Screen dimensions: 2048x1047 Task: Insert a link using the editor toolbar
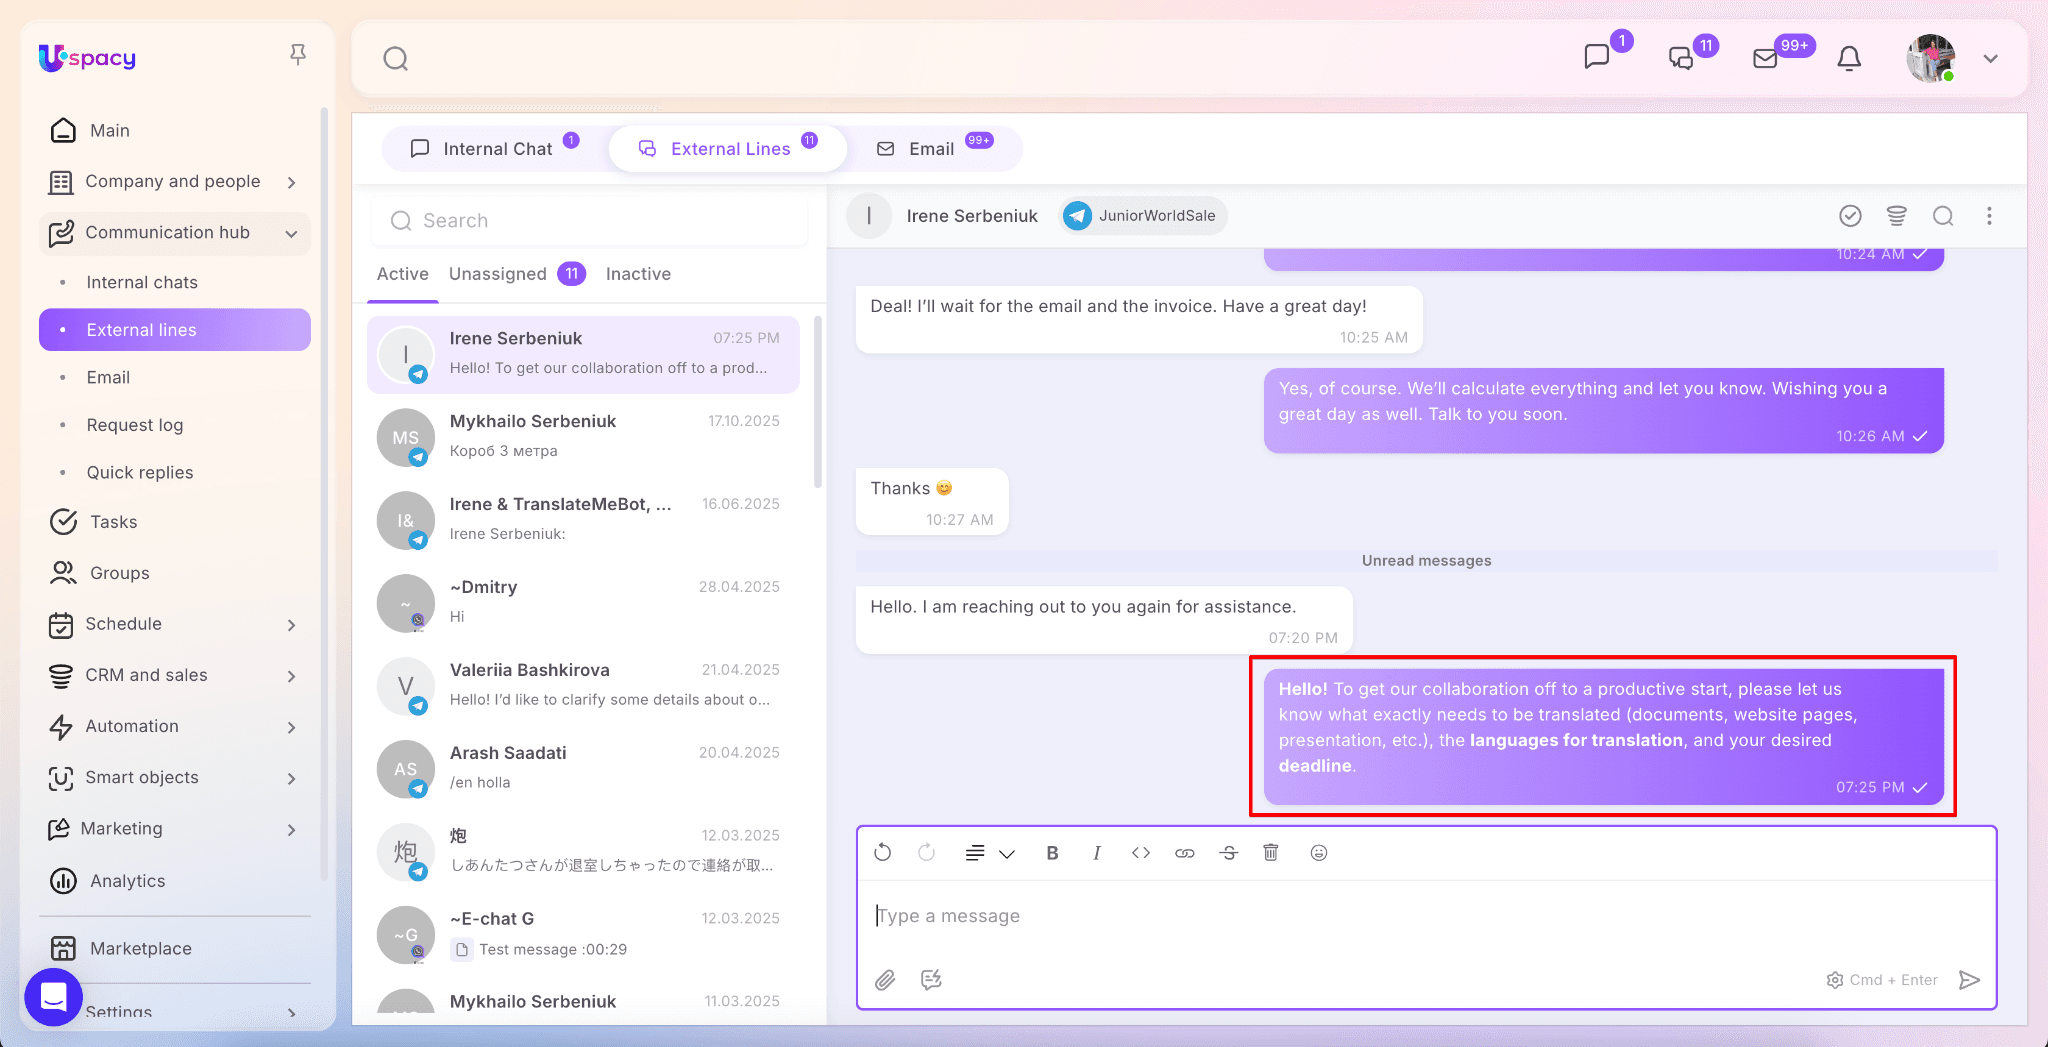point(1185,853)
